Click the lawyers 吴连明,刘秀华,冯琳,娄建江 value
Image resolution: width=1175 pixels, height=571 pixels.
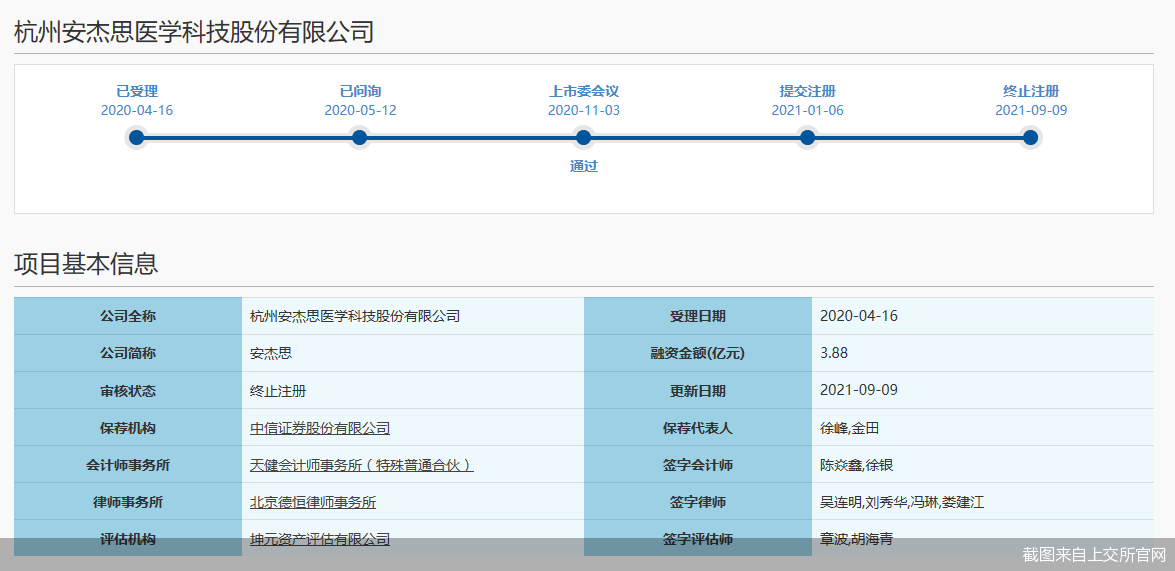point(902,502)
